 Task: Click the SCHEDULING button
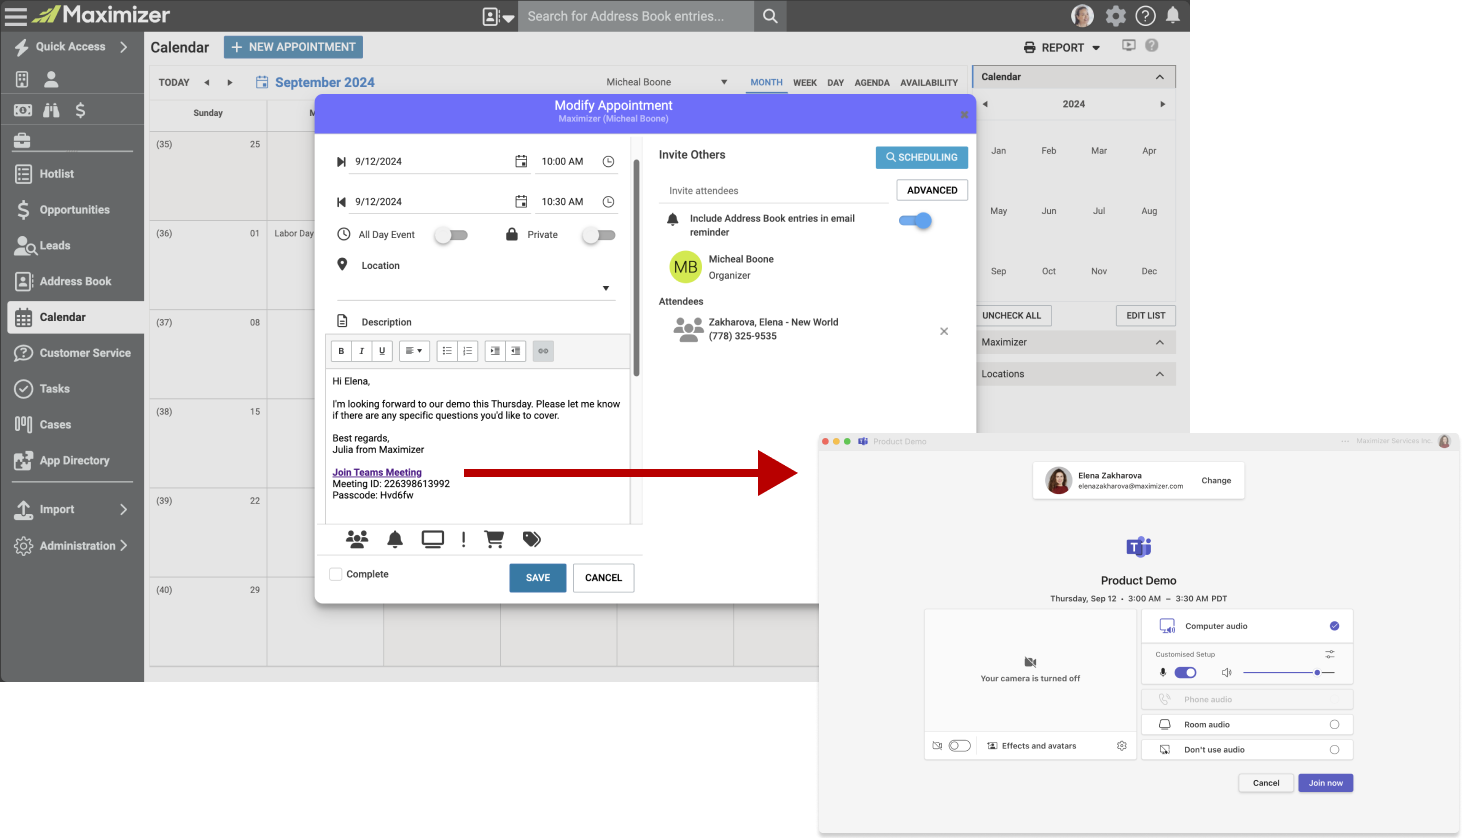pyautogui.click(x=922, y=157)
